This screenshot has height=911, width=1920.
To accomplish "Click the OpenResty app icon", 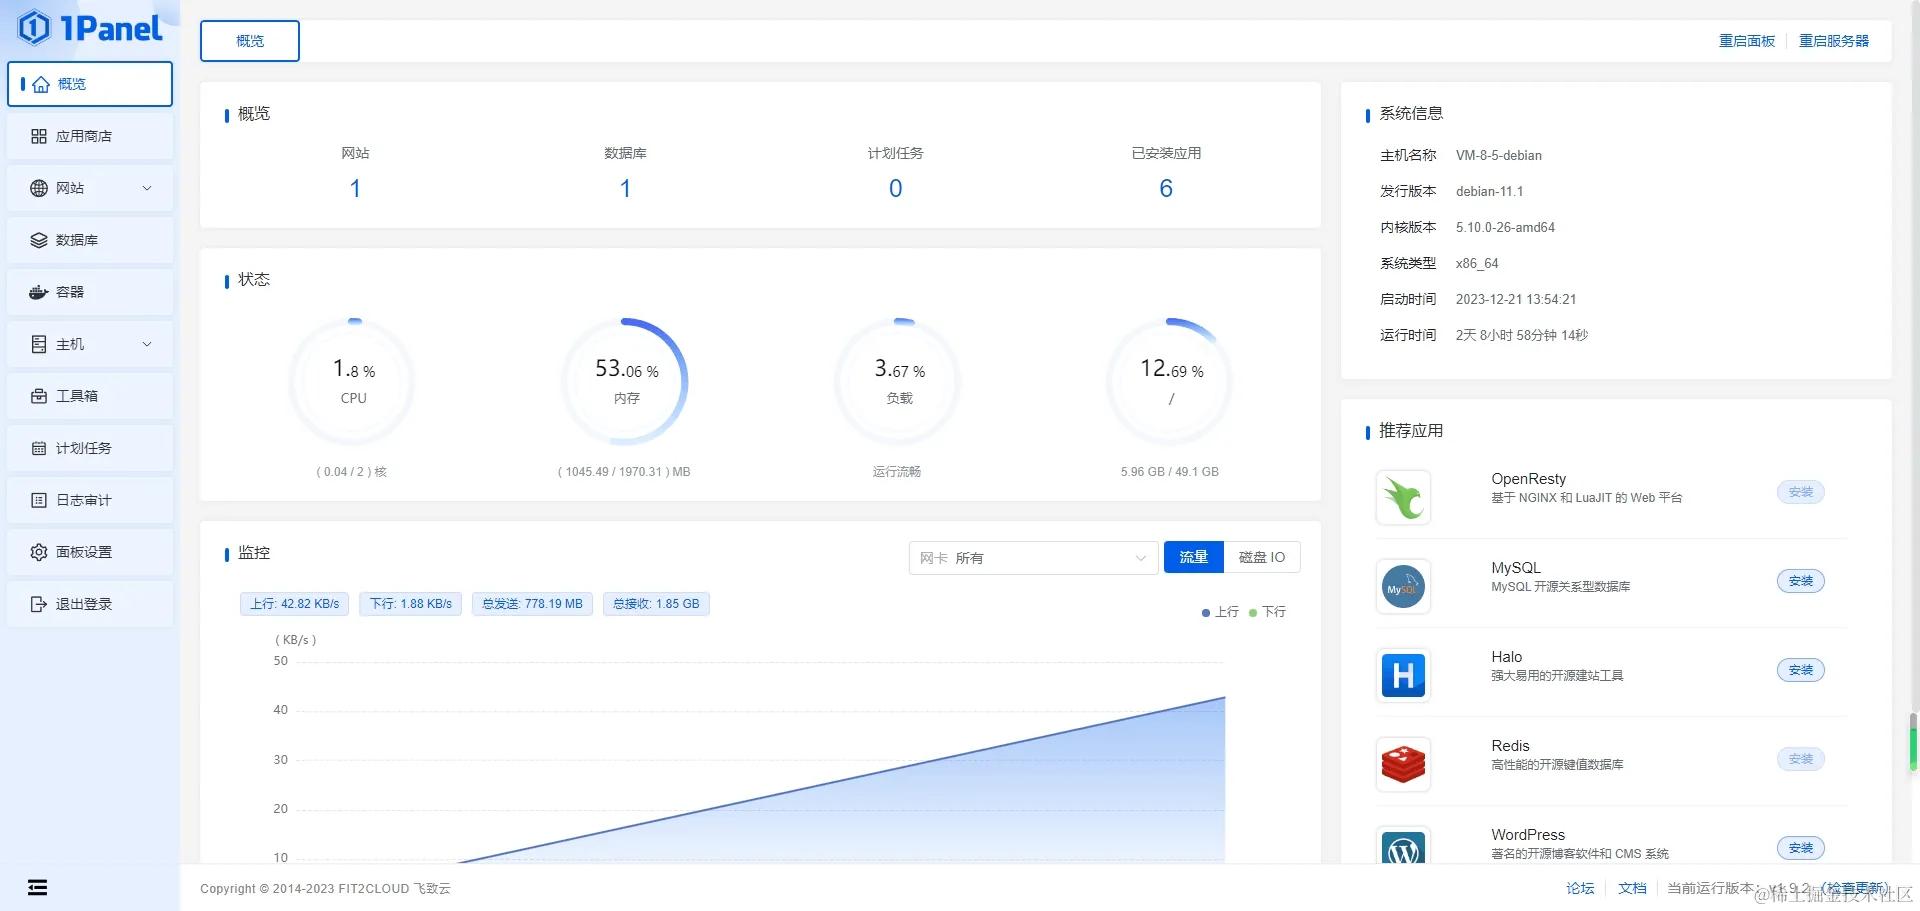I will [1403, 497].
